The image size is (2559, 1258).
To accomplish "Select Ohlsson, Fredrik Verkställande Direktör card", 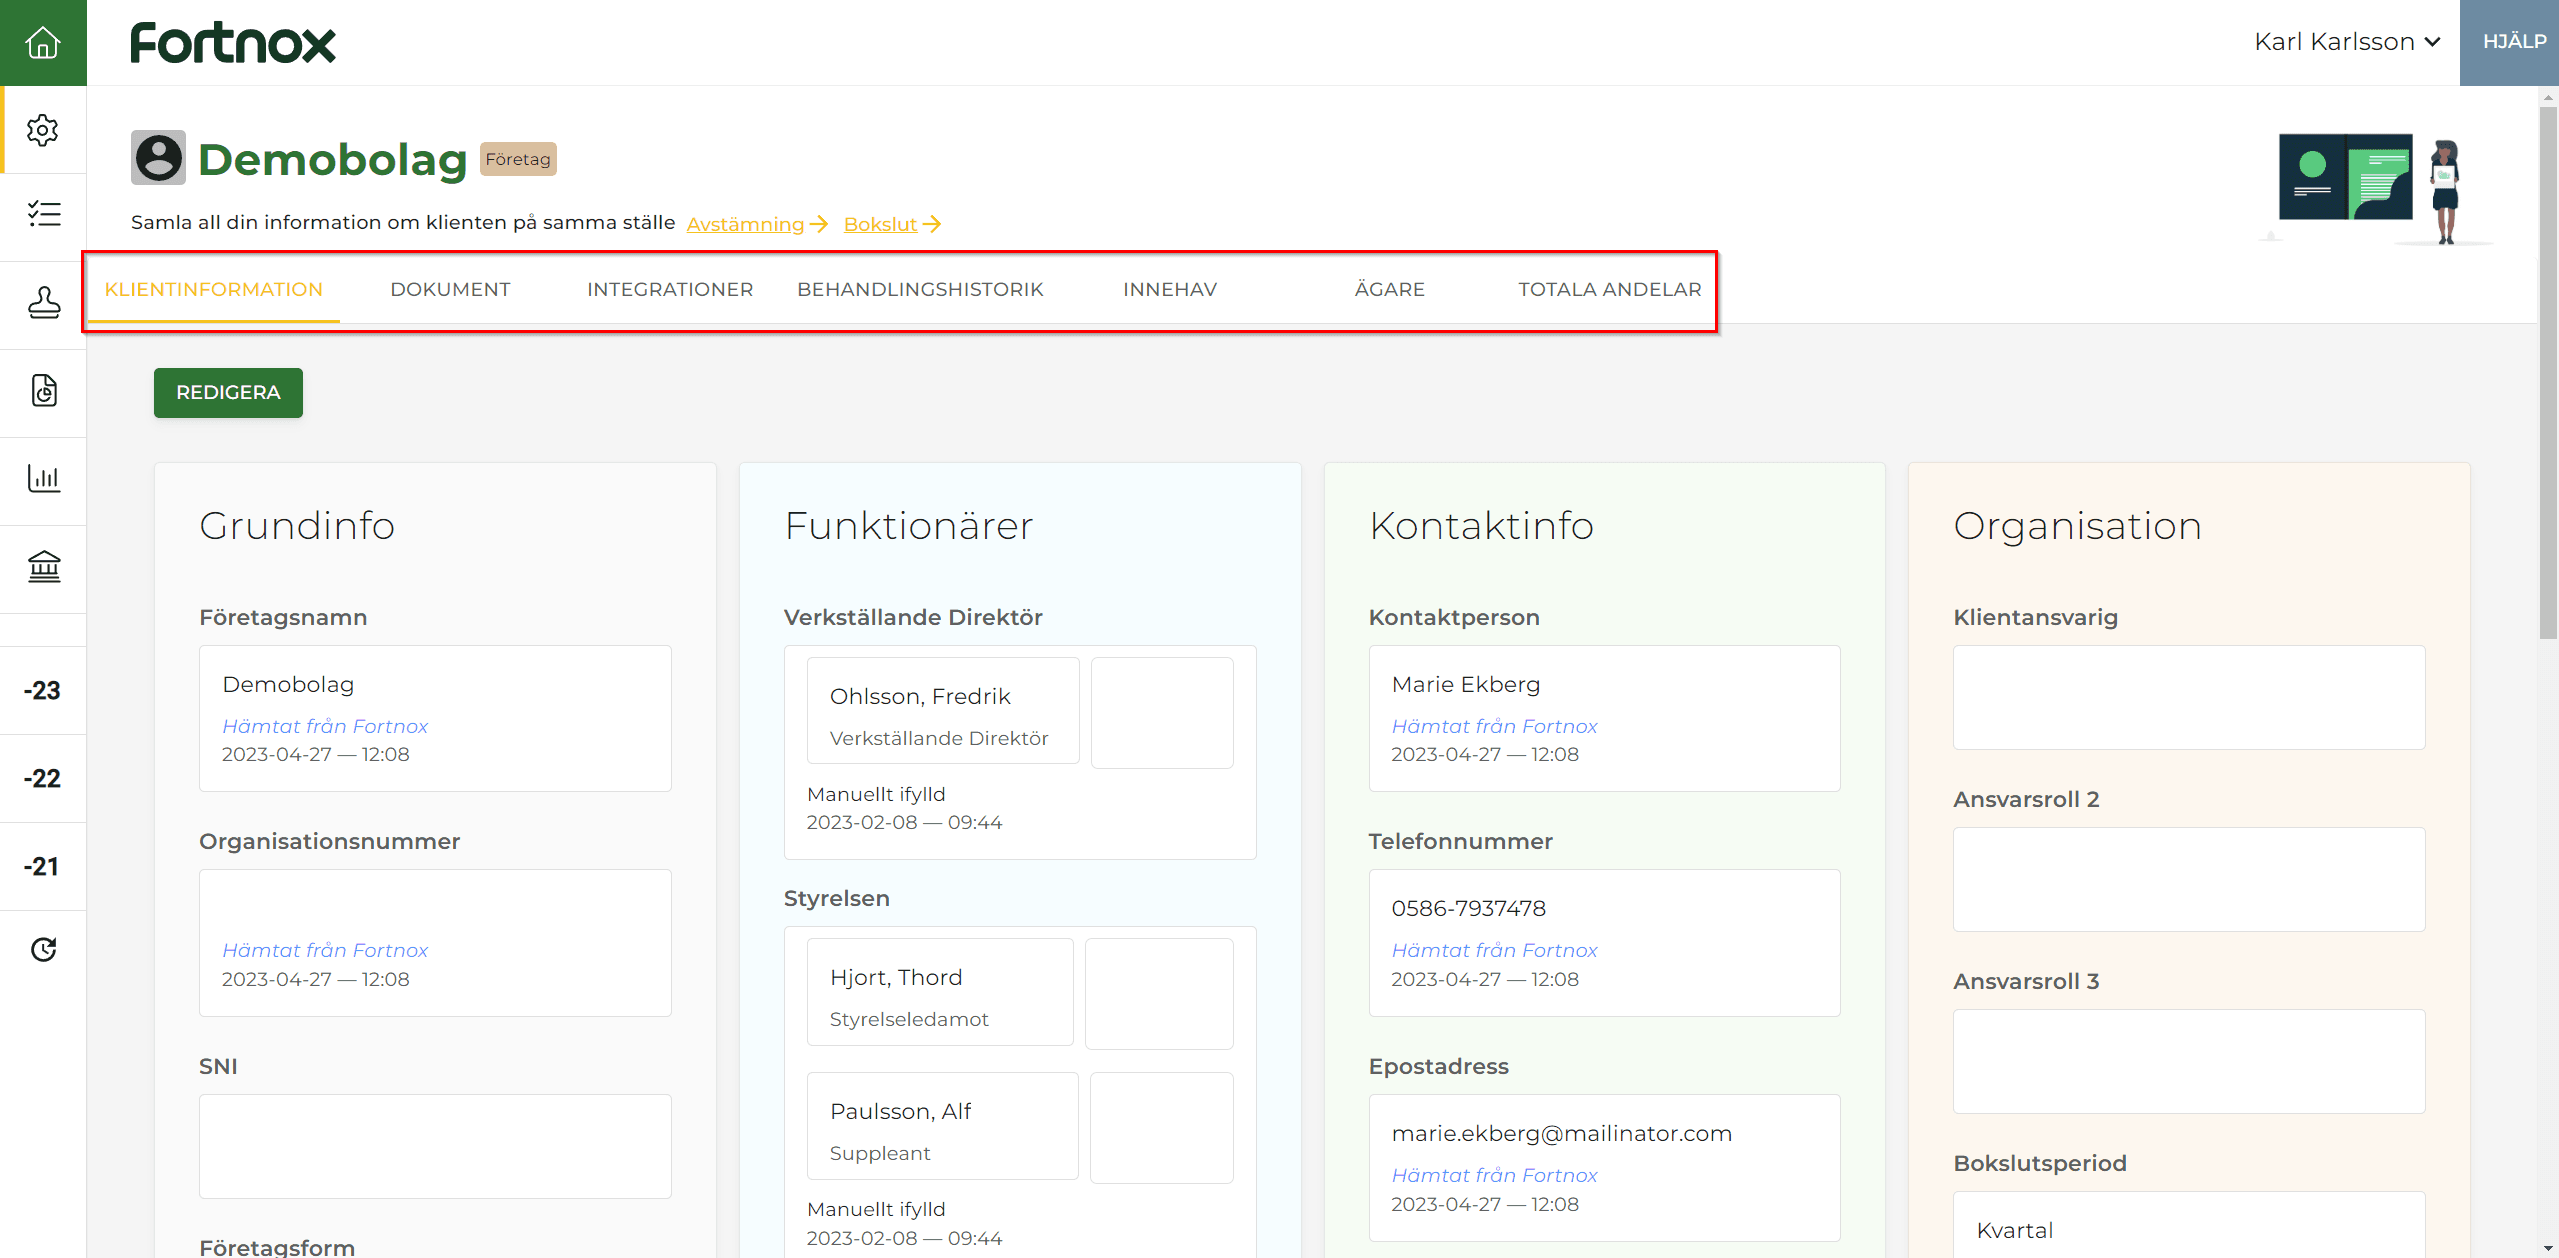I will (x=943, y=711).
